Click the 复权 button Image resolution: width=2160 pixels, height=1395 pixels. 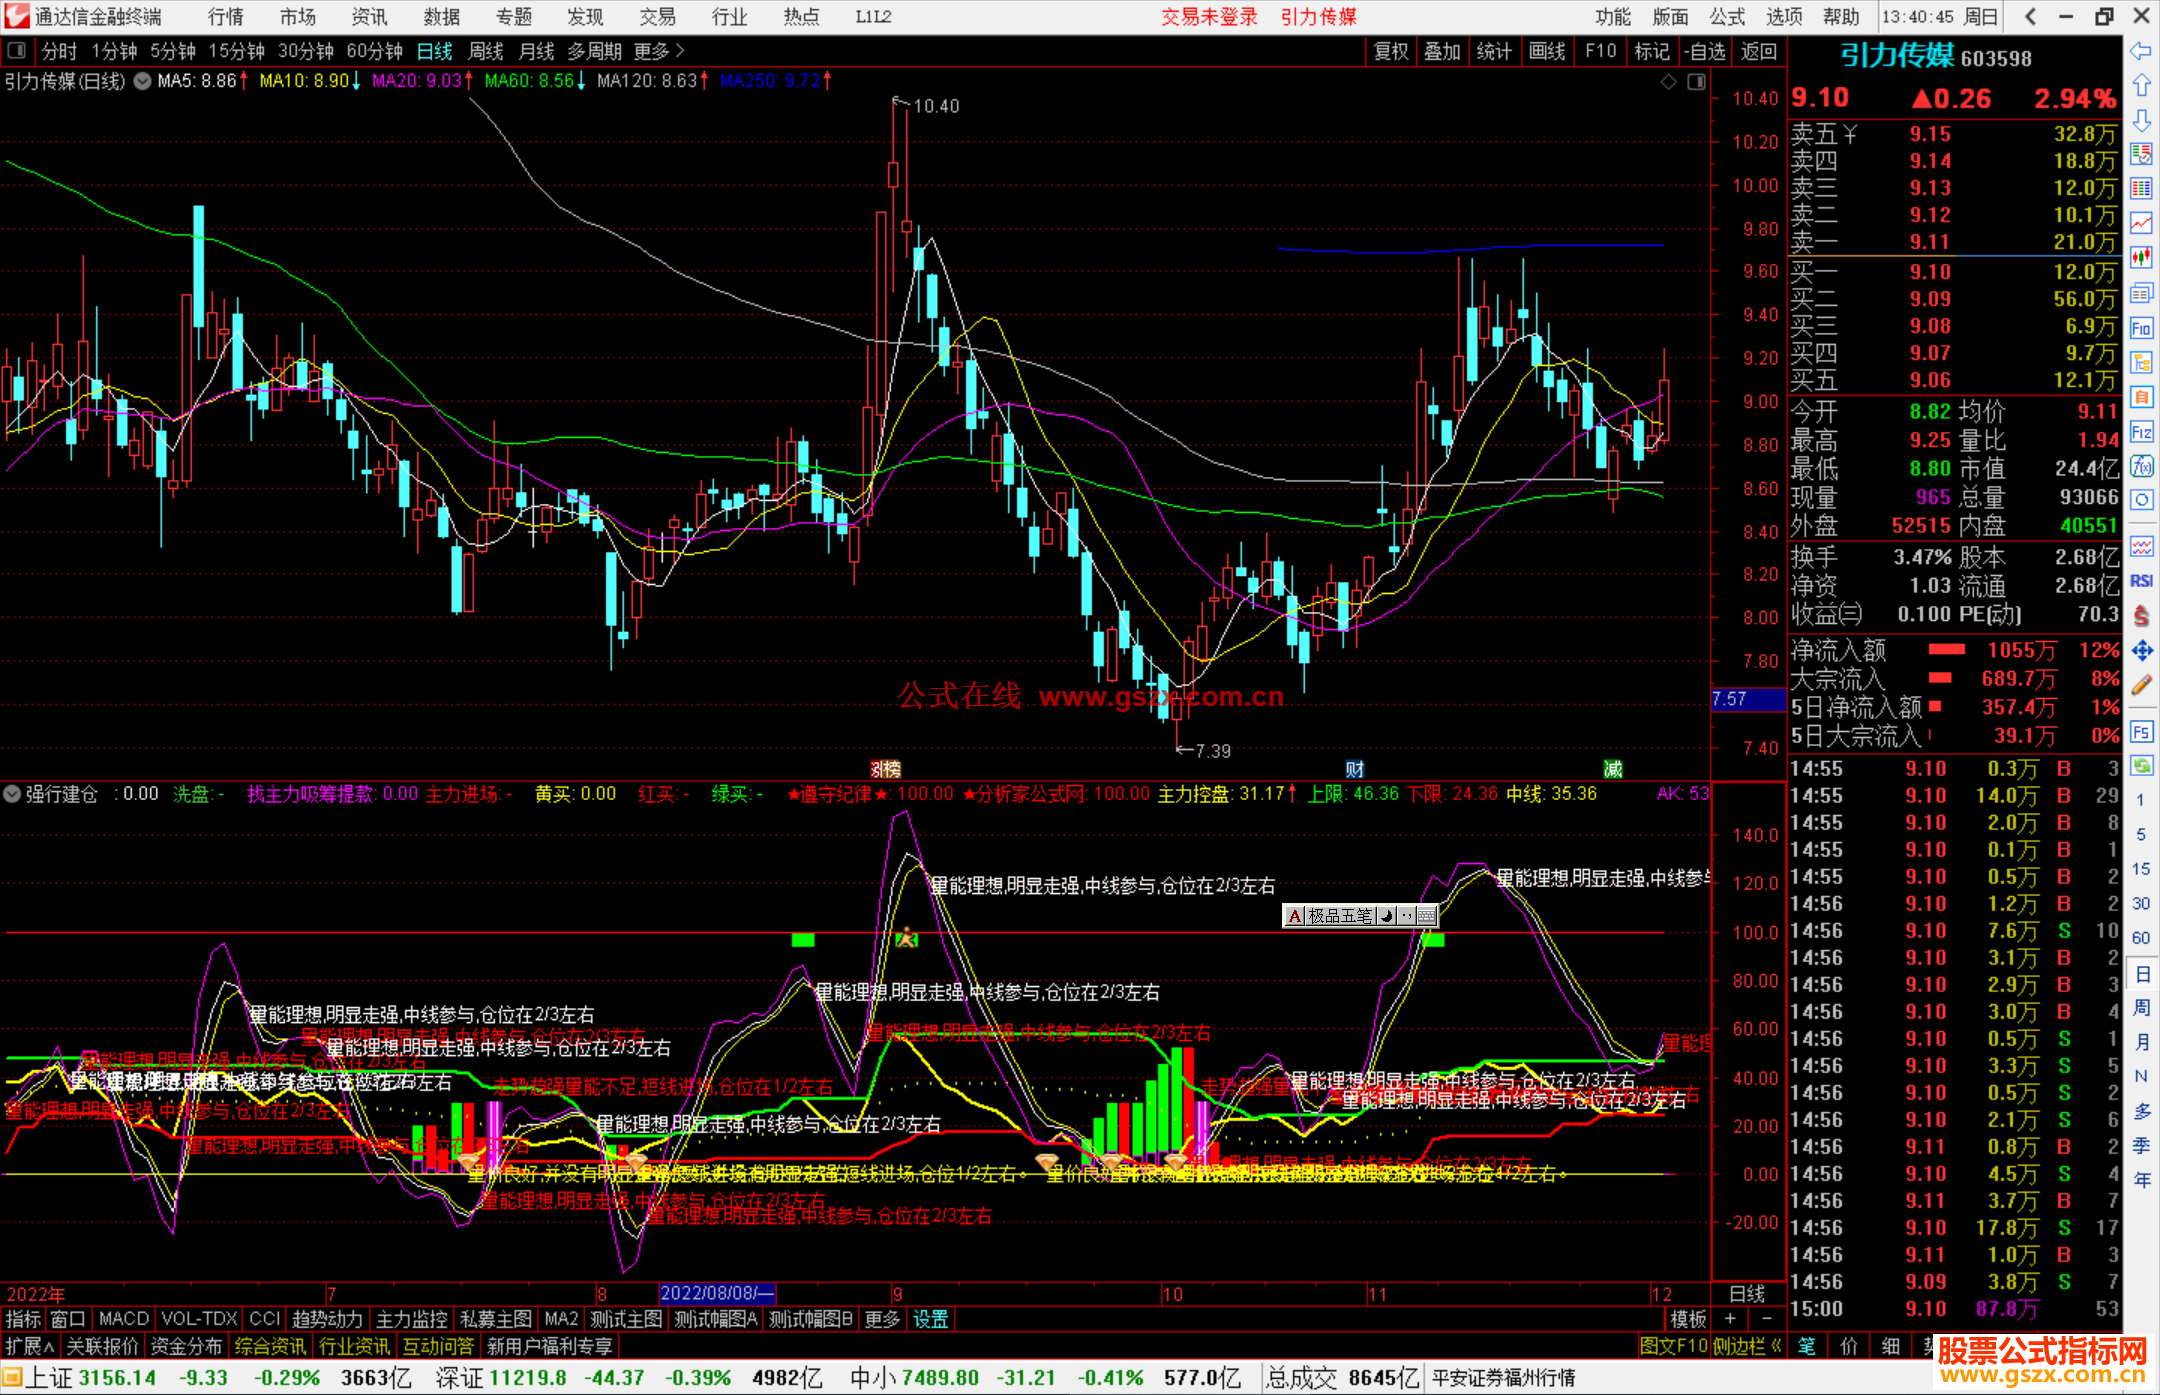1390,51
